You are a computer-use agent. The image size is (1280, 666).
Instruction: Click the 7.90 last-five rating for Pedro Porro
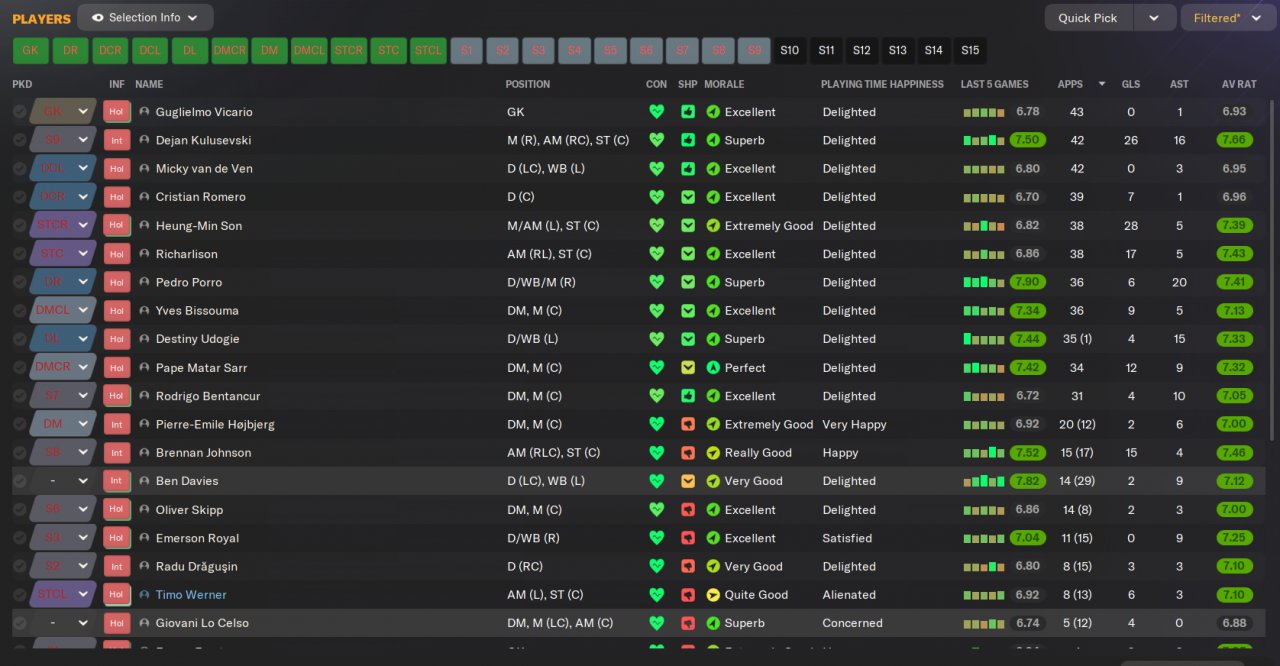(1027, 282)
